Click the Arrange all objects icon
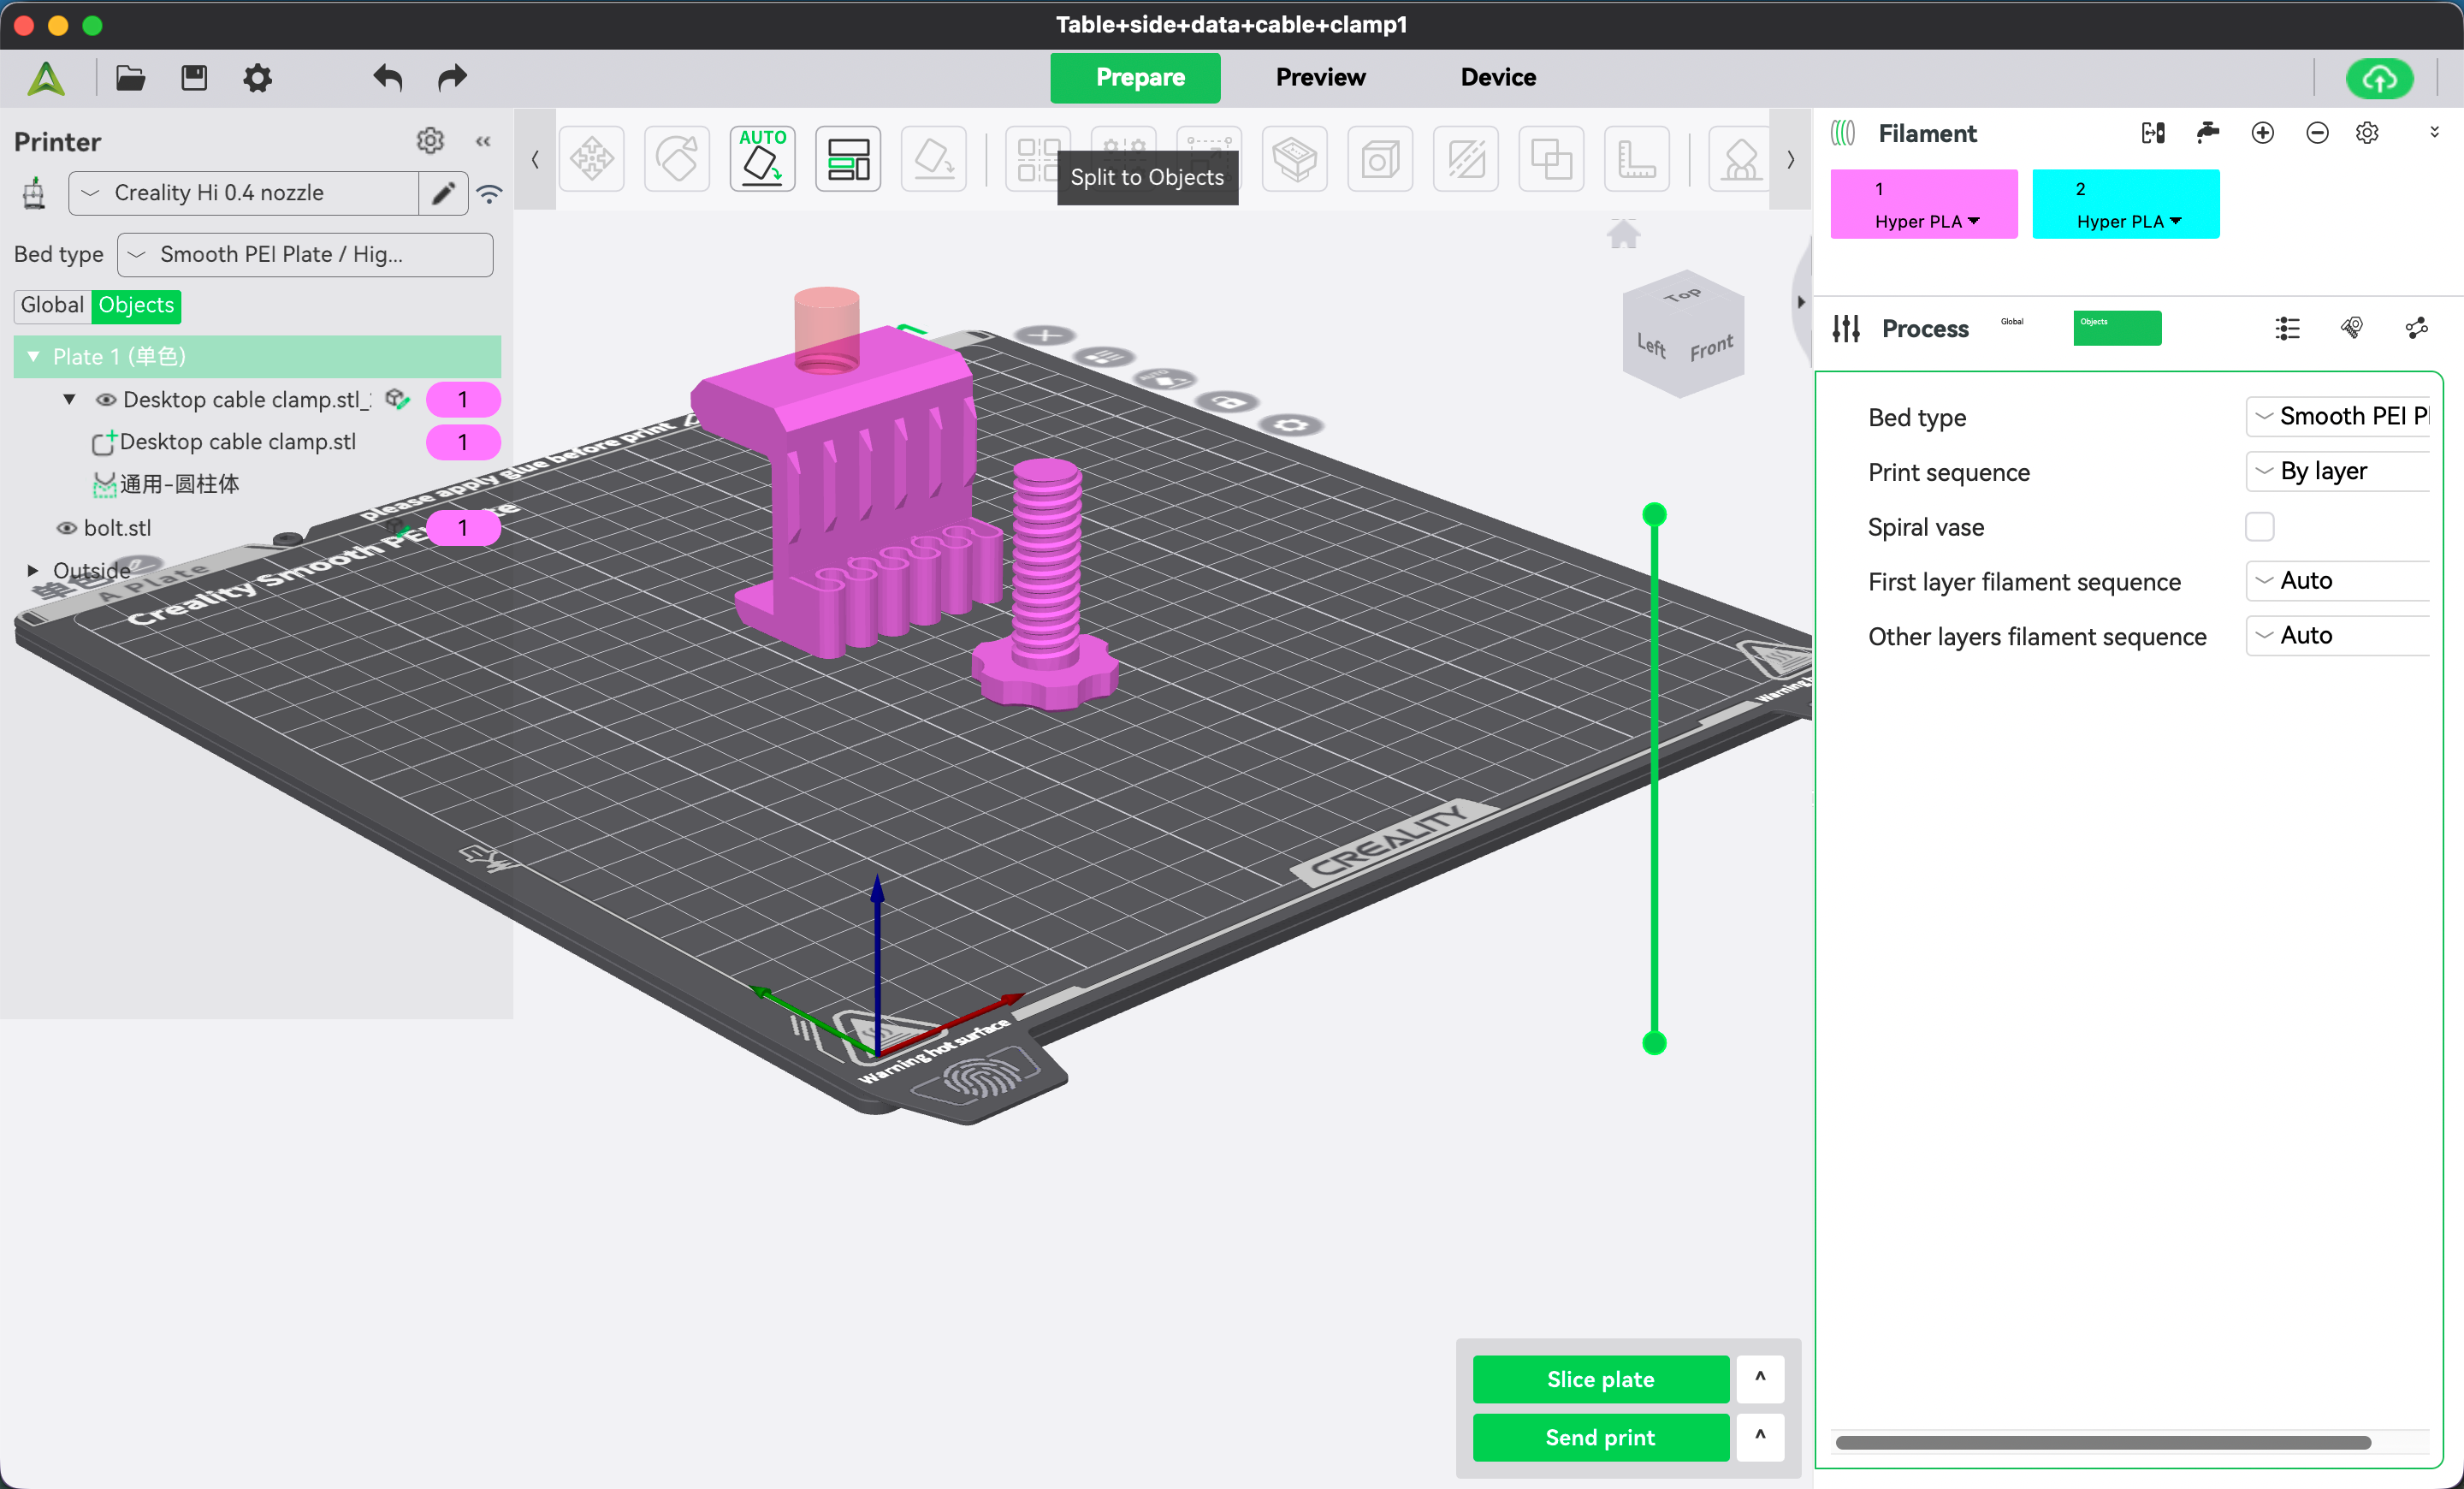Image resolution: width=2464 pixels, height=1489 pixels. 847,158
